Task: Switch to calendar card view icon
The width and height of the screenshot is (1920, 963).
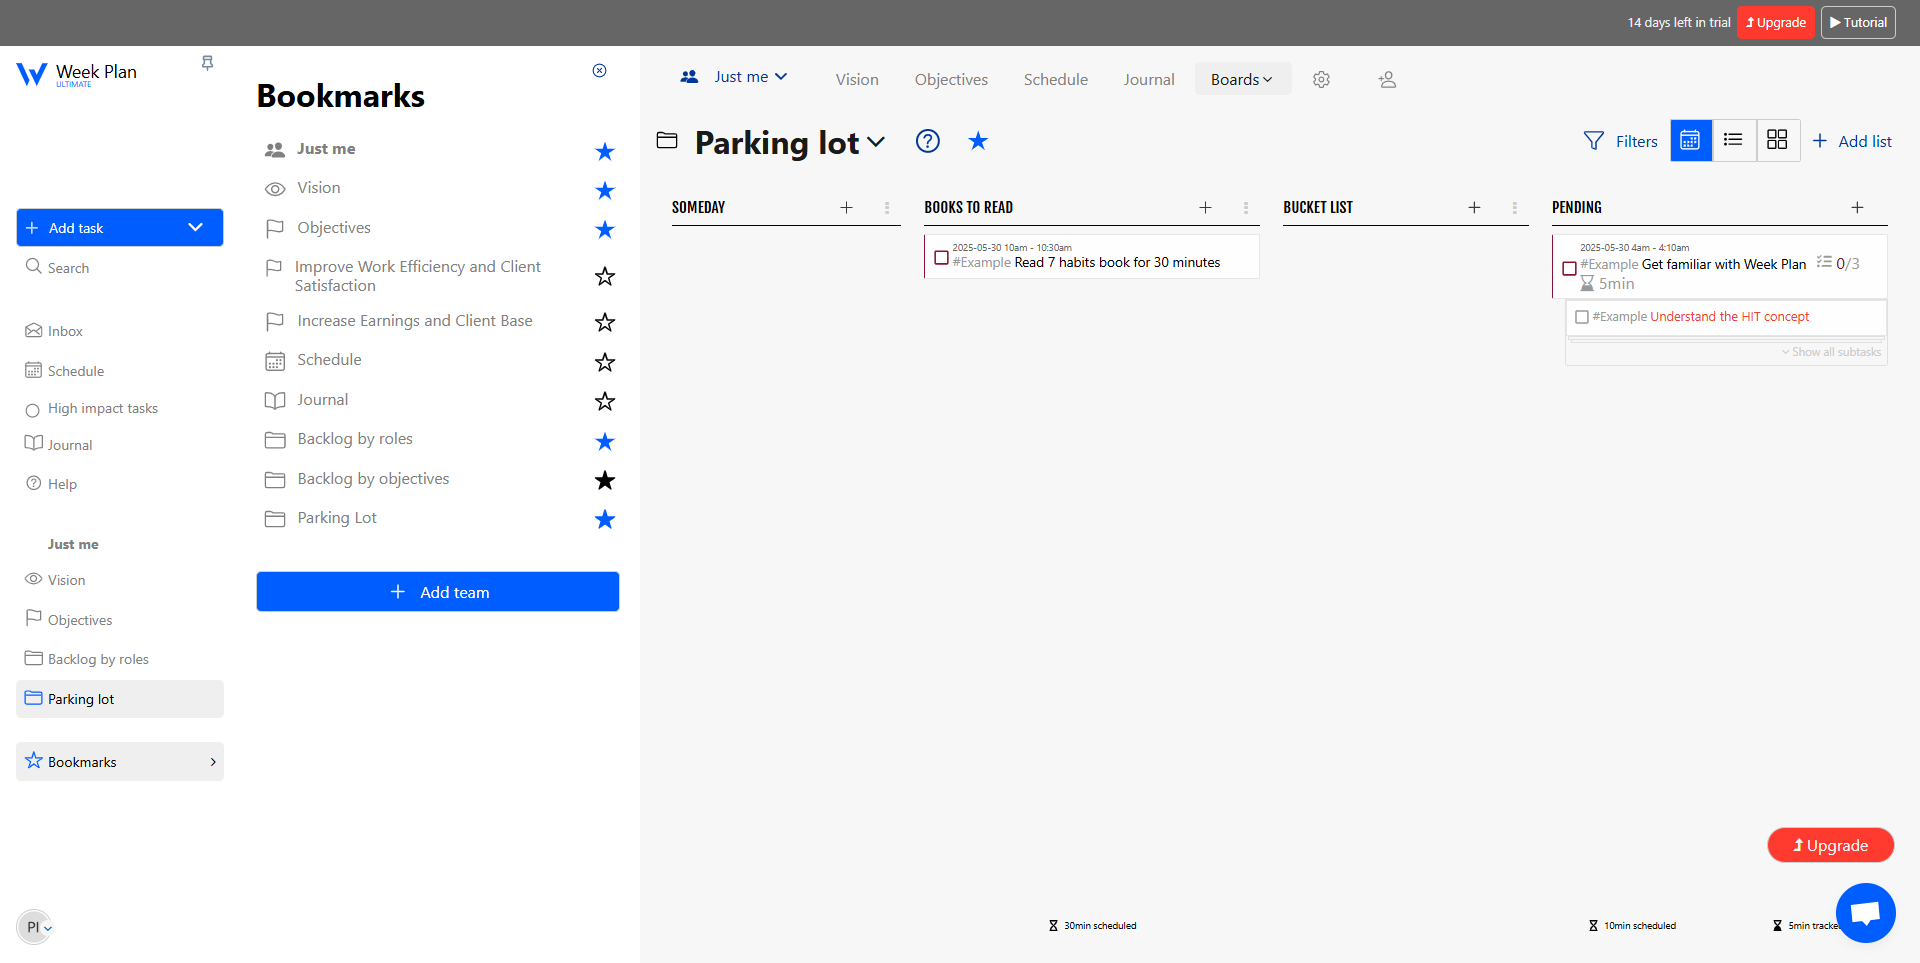Action: coord(1690,140)
